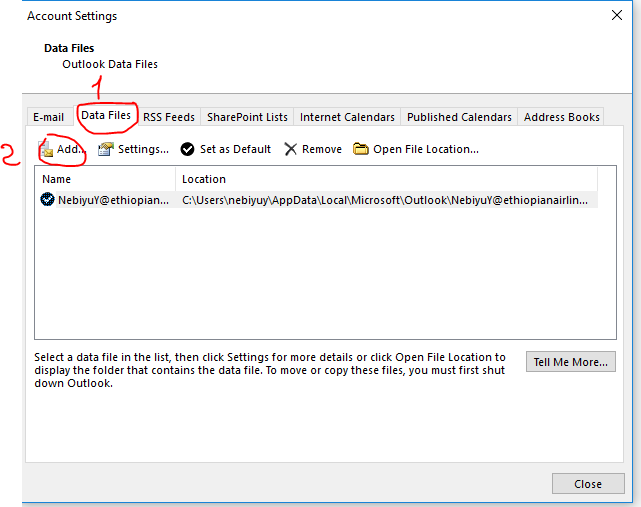Go to the SharePoint Lists tab
The height and width of the screenshot is (507, 641).
pos(247,117)
